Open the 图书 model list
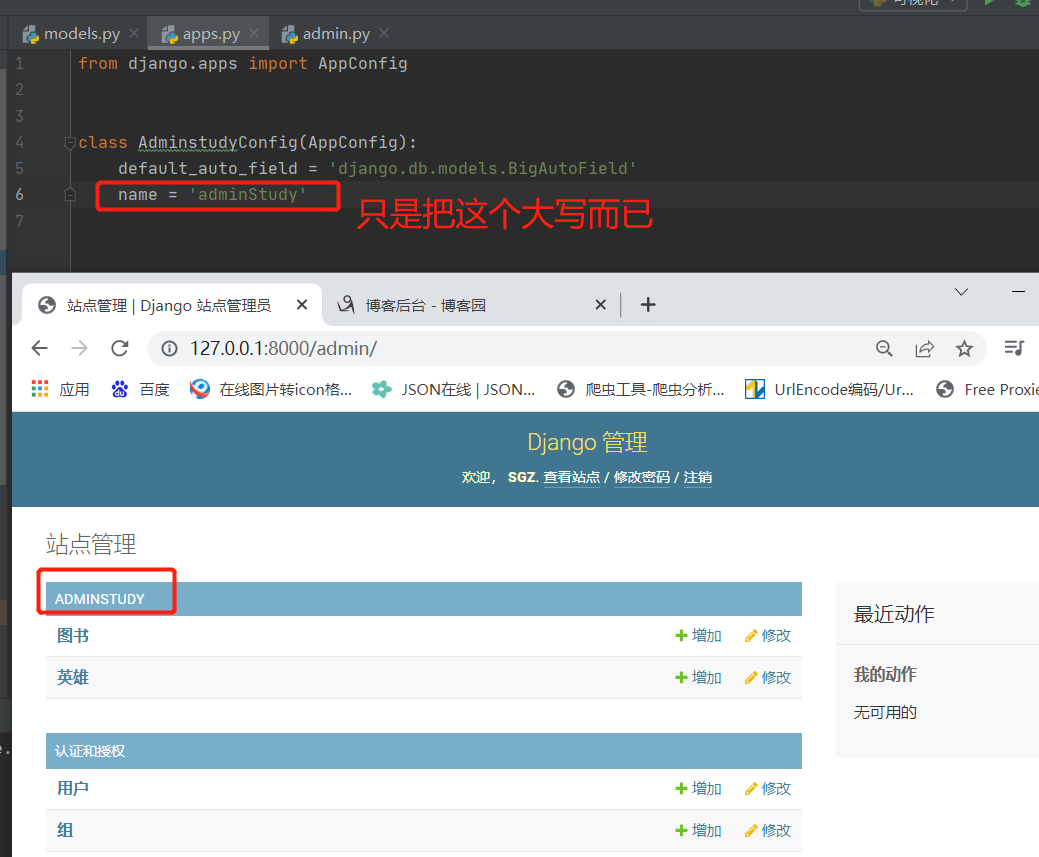Screen dimensions: 1039x857 coord(73,636)
